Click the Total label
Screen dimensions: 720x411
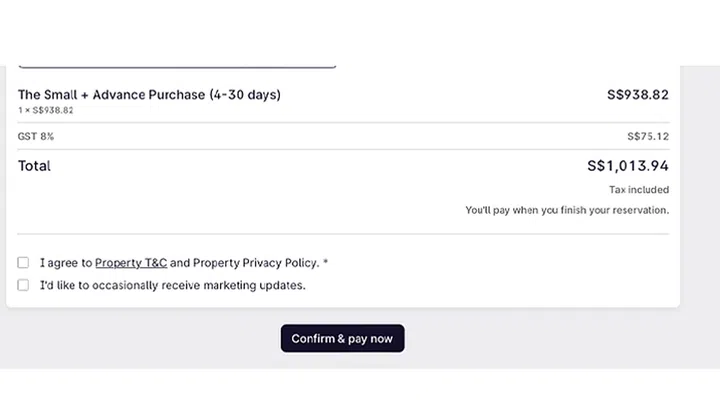coord(34,166)
